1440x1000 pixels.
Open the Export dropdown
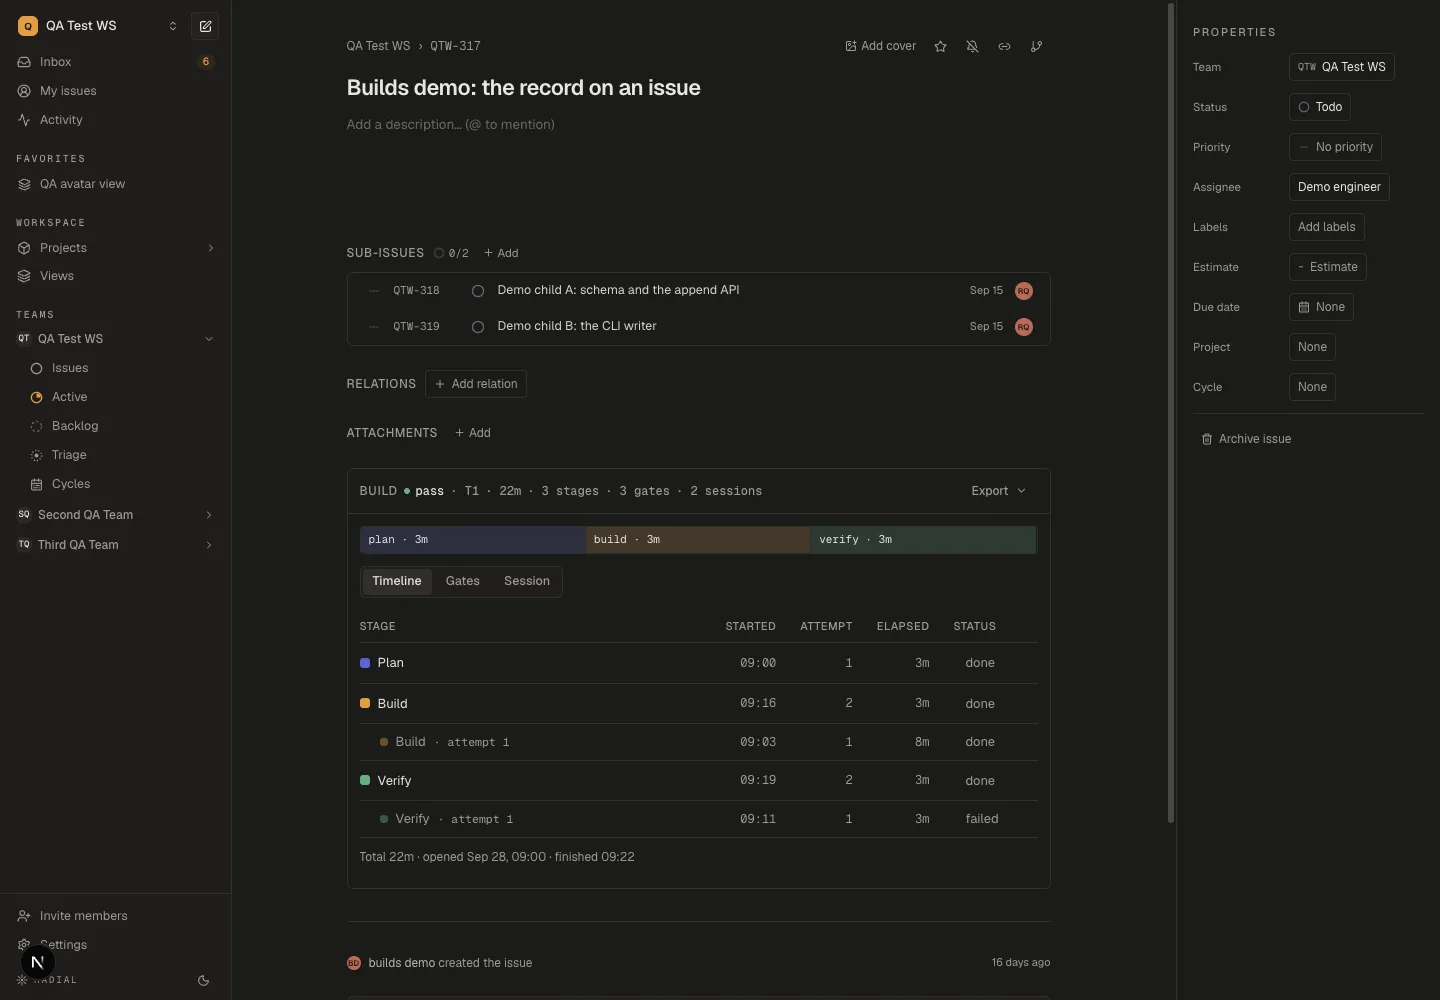(998, 491)
